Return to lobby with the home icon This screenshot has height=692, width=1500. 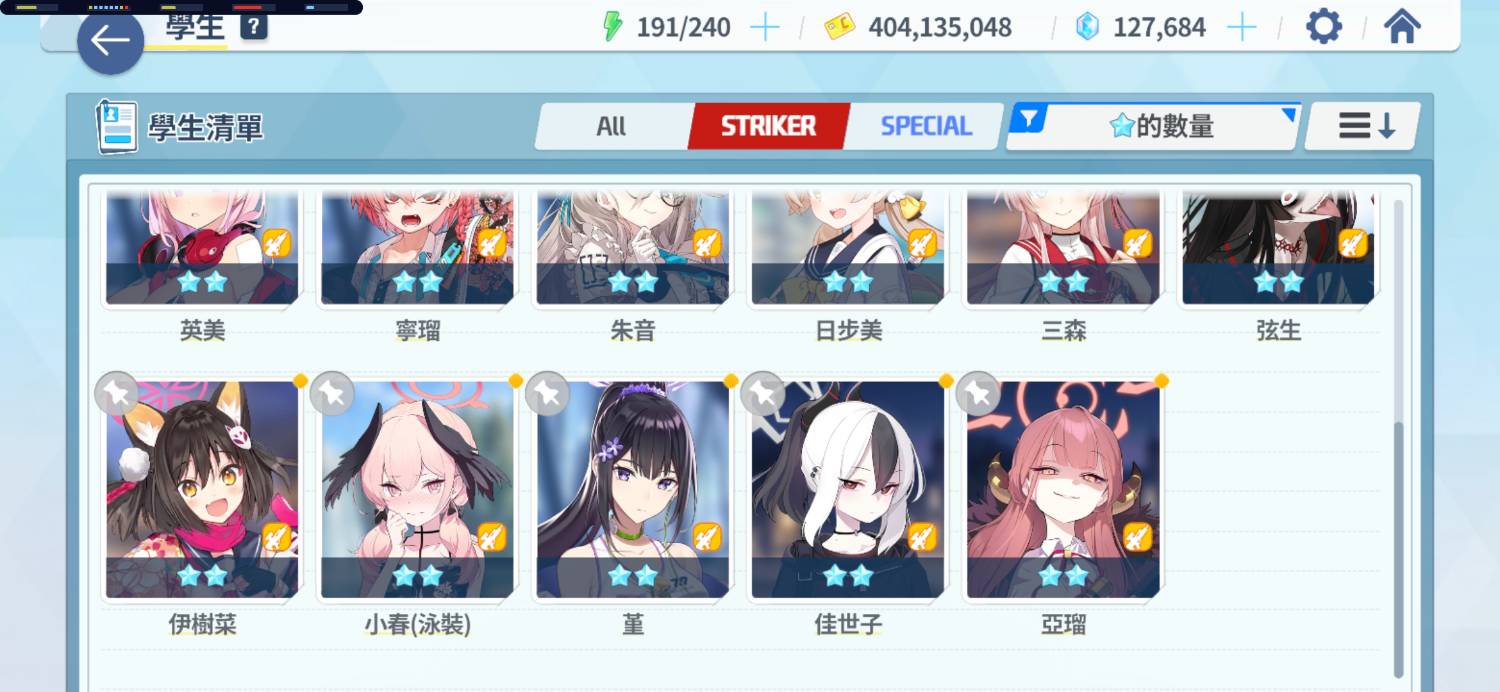tap(1402, 26)
